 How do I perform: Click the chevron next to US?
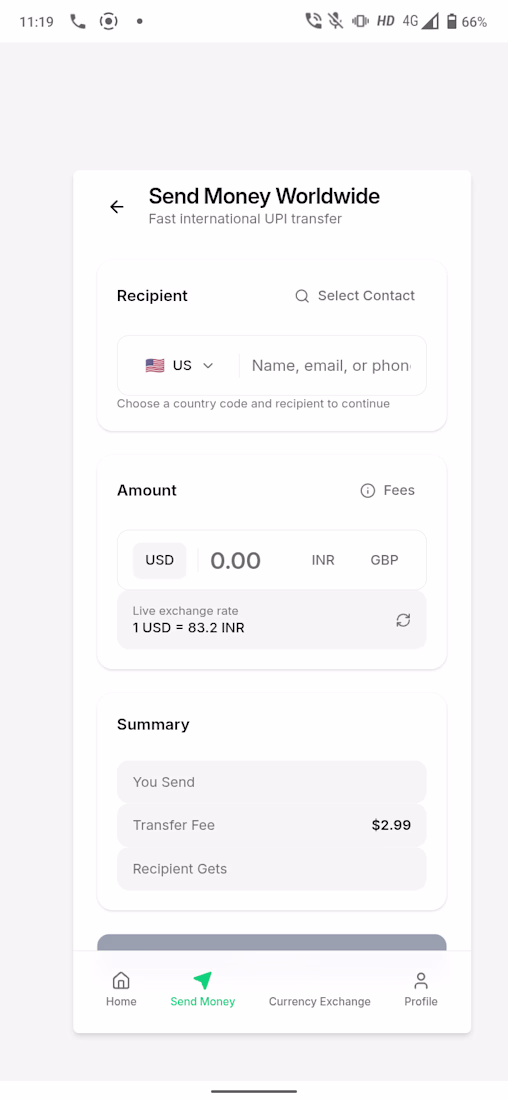click(208, 365)
